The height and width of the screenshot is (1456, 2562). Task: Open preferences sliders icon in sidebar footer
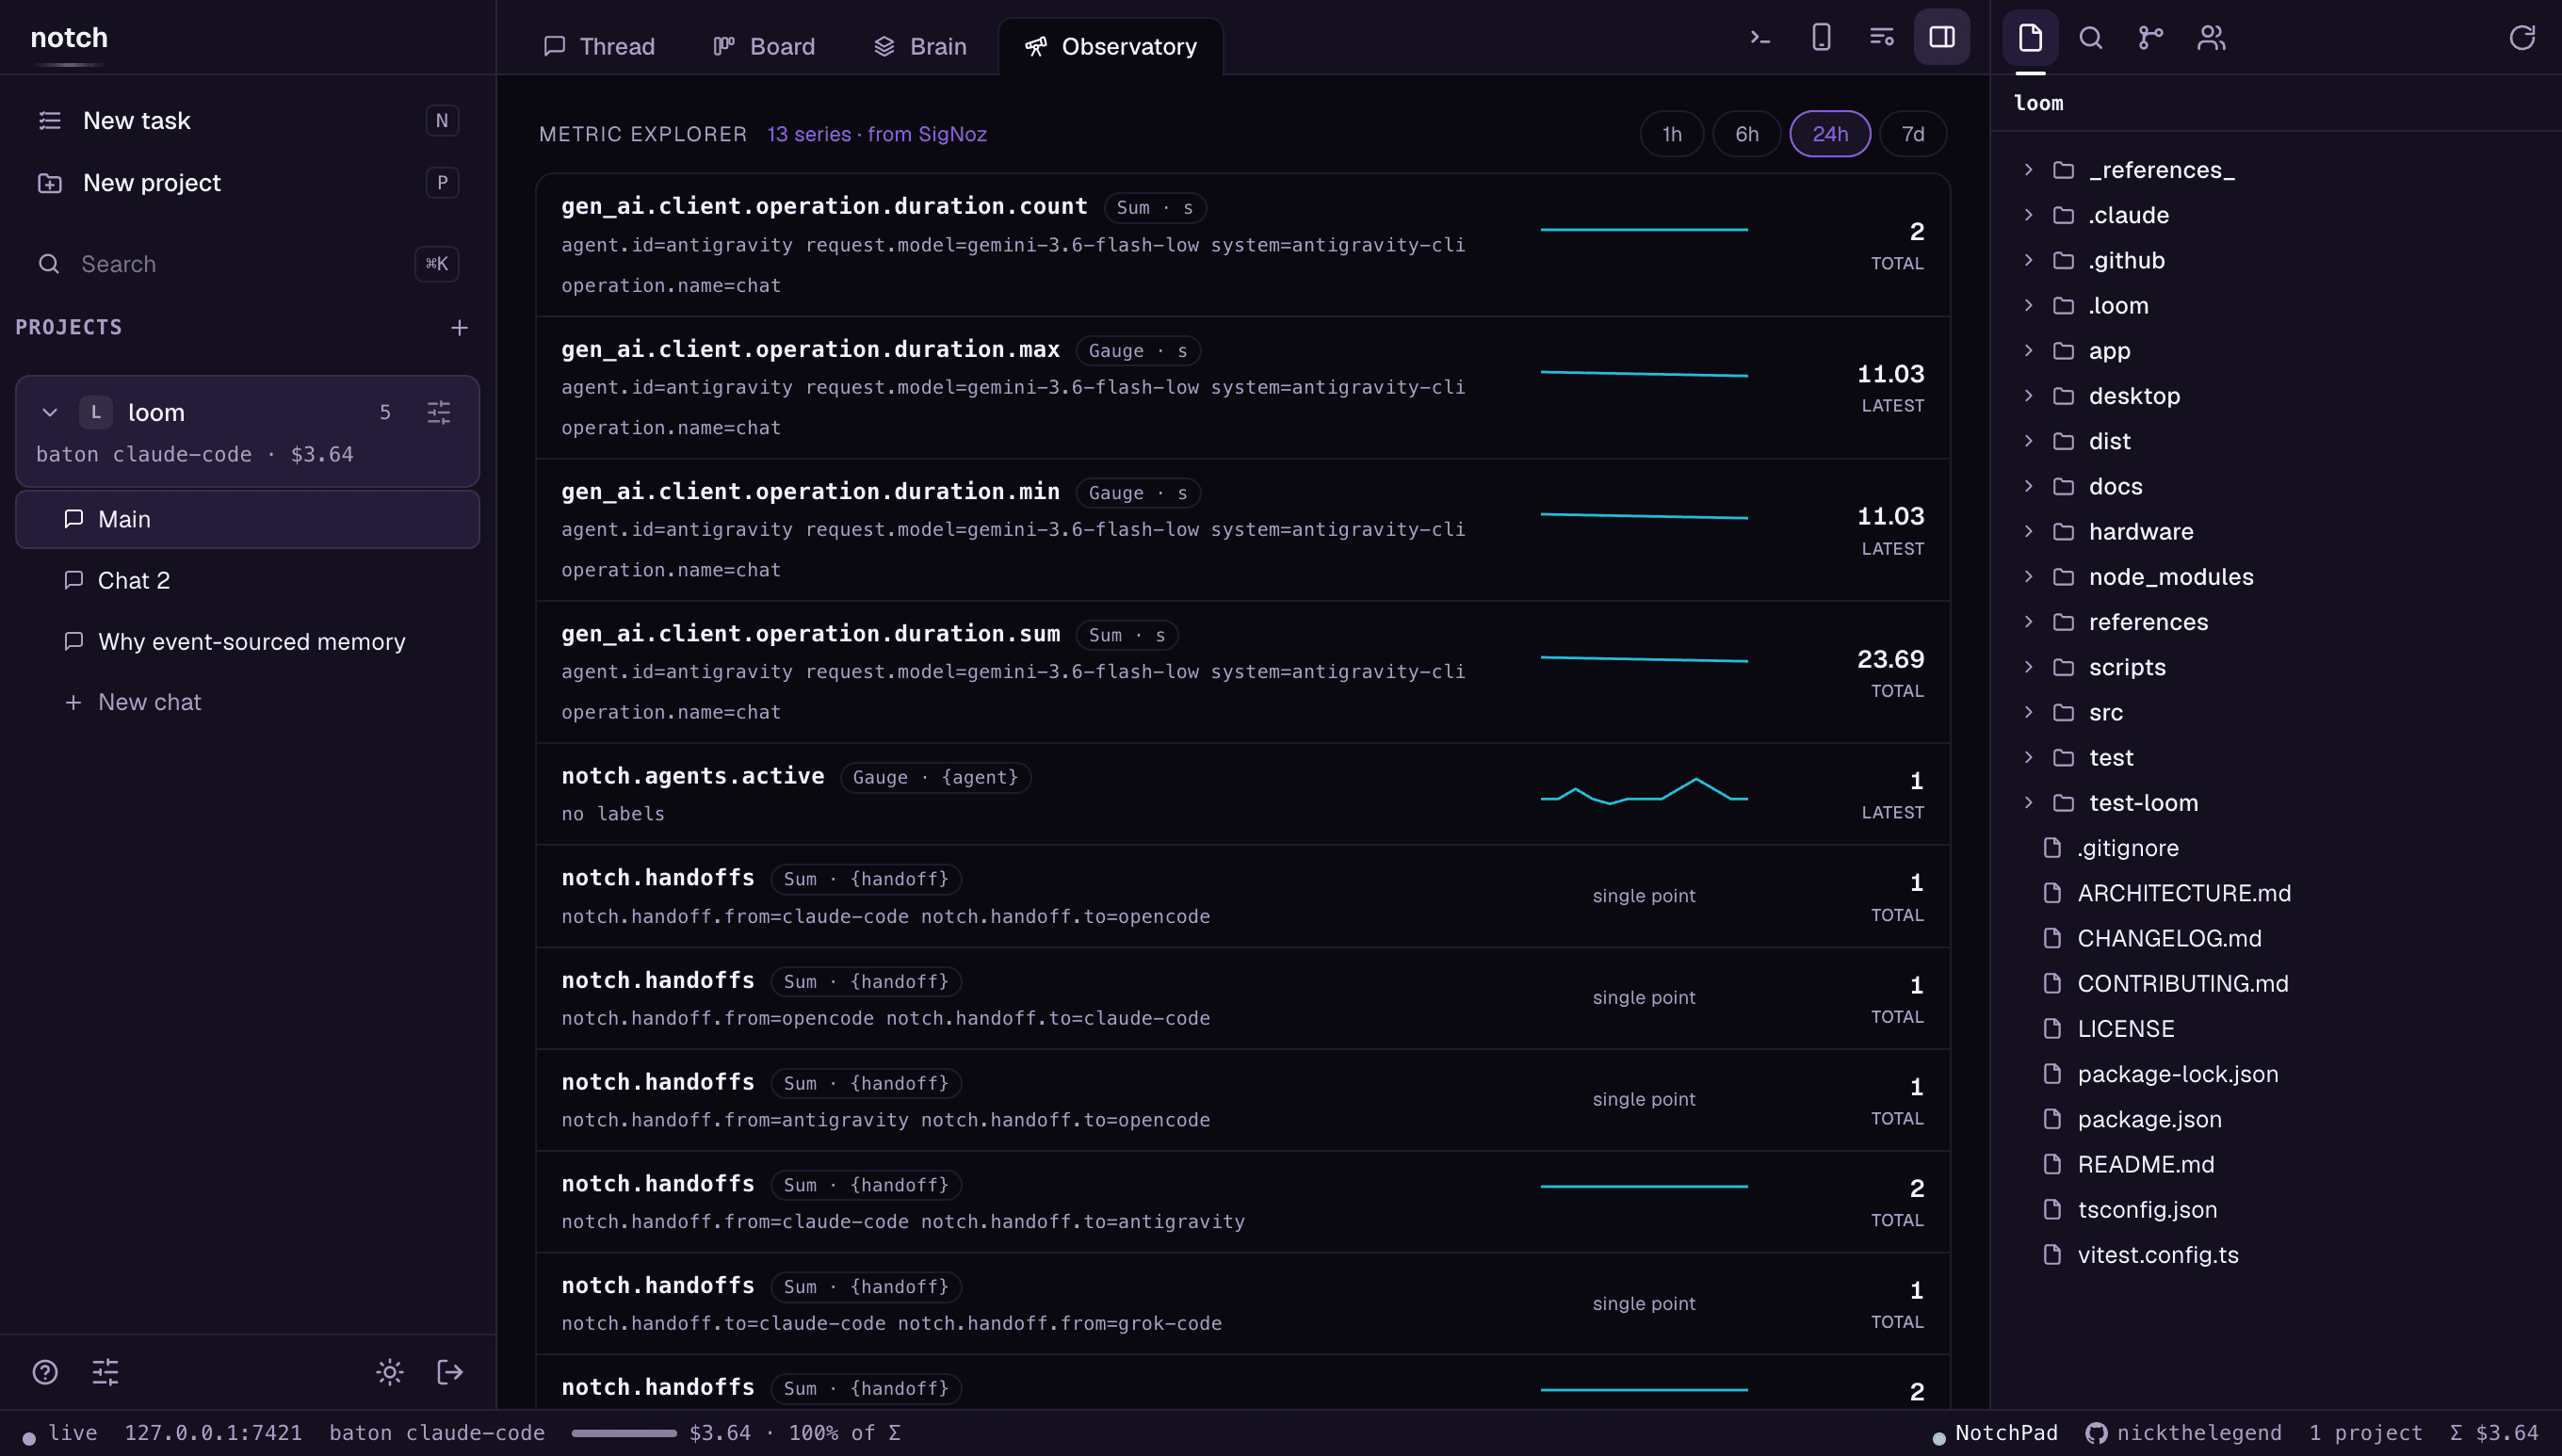[x=105, y=1372]
